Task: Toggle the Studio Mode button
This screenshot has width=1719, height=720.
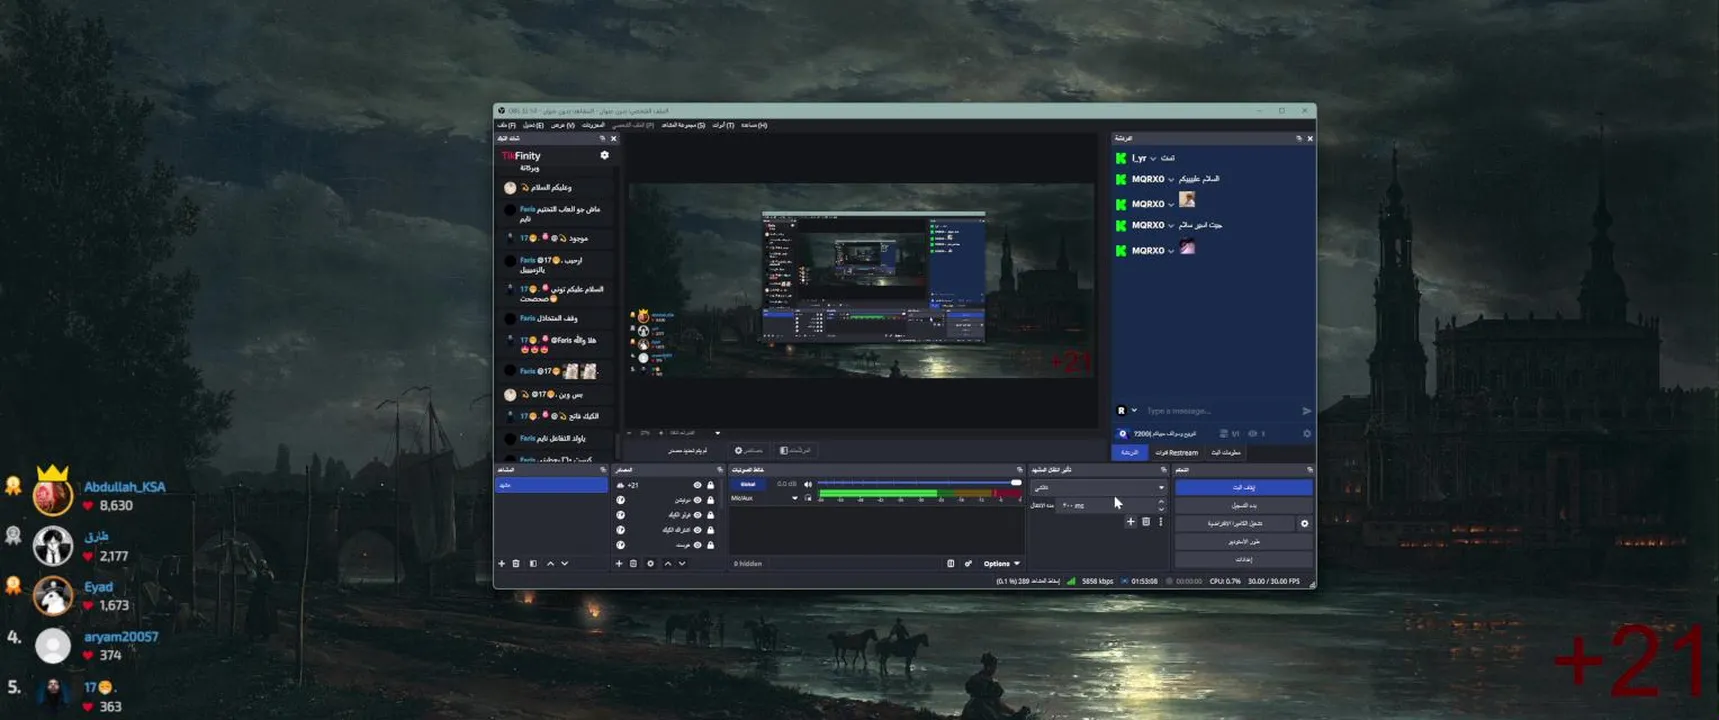Action: tap(1243, 542)
